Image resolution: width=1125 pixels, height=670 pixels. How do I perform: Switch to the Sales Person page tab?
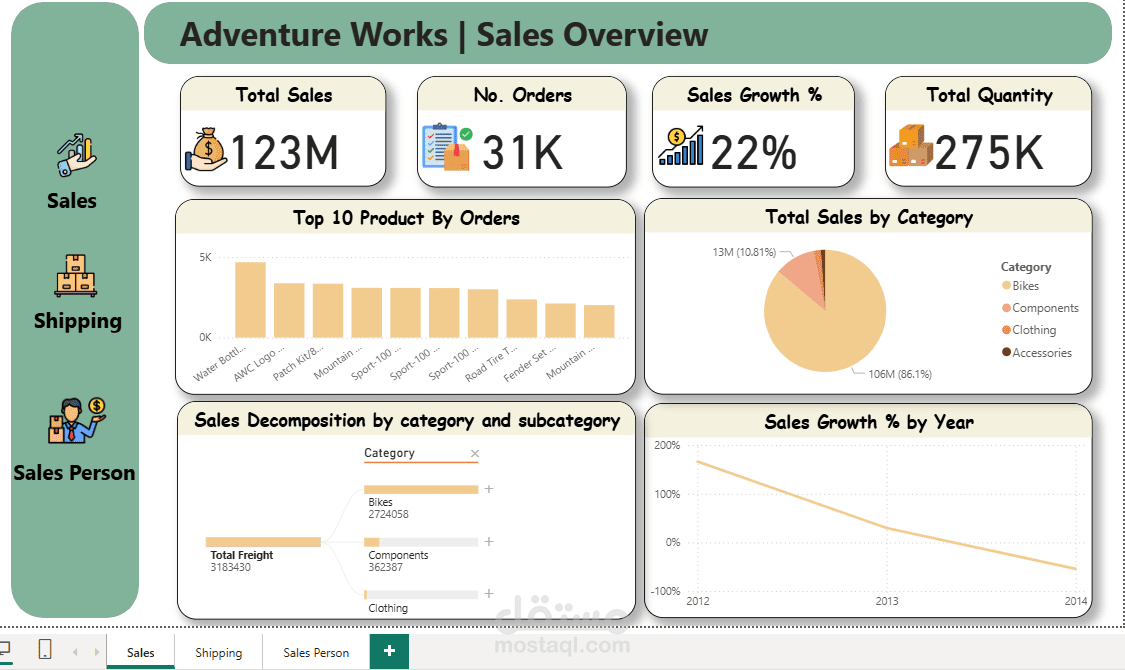point(316,652)
